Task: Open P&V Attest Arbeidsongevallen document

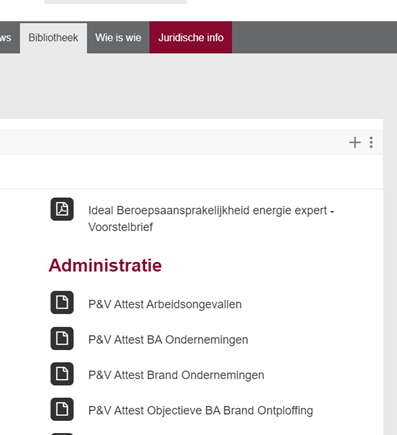Action: tap(165, 304)
